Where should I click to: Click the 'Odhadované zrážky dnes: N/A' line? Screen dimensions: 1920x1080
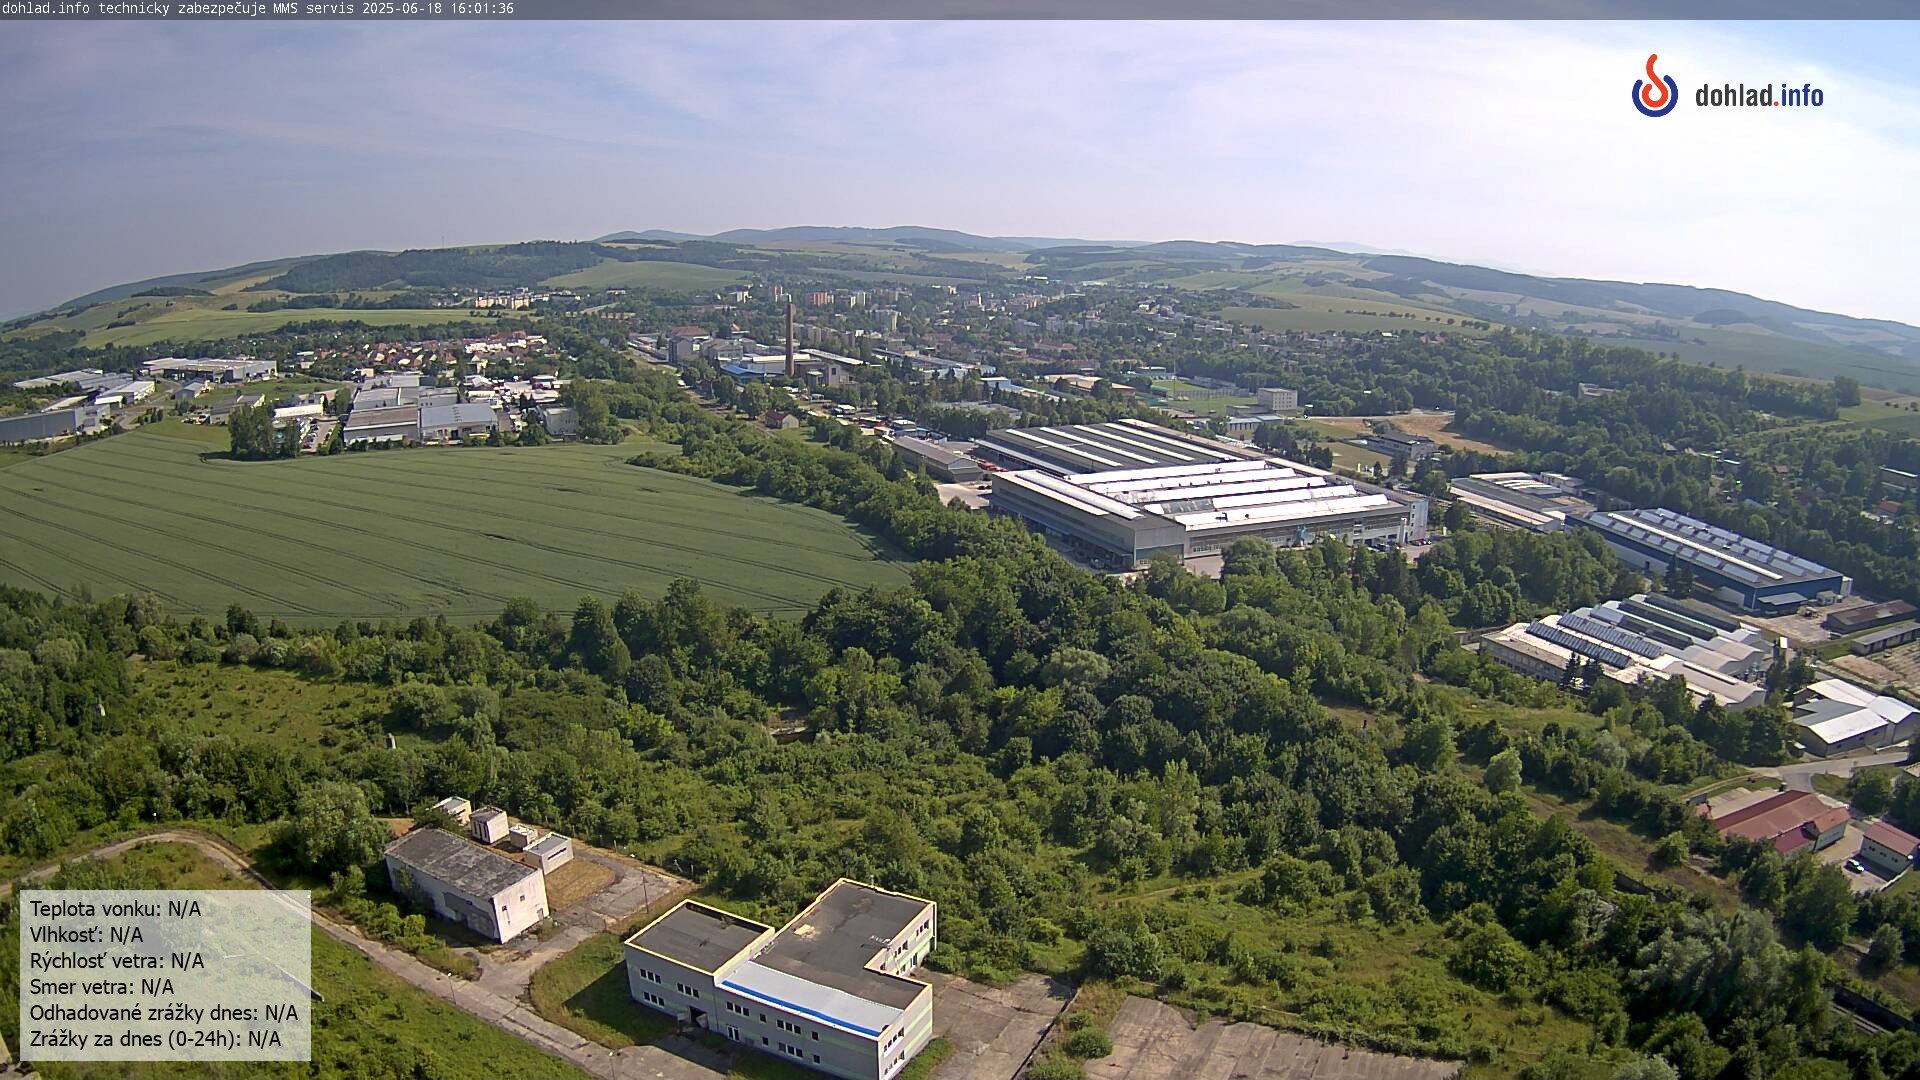164,1013
